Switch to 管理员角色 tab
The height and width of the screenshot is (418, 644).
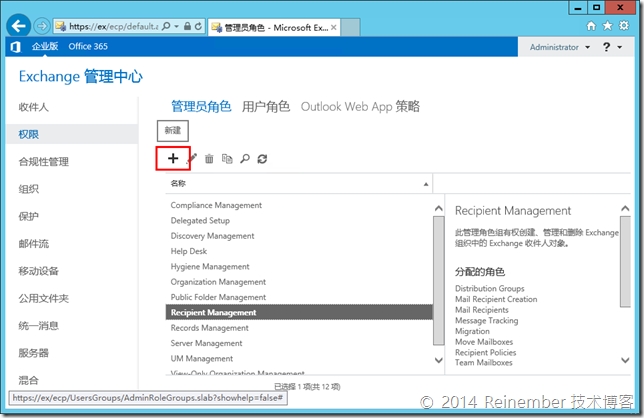(201, 107)
